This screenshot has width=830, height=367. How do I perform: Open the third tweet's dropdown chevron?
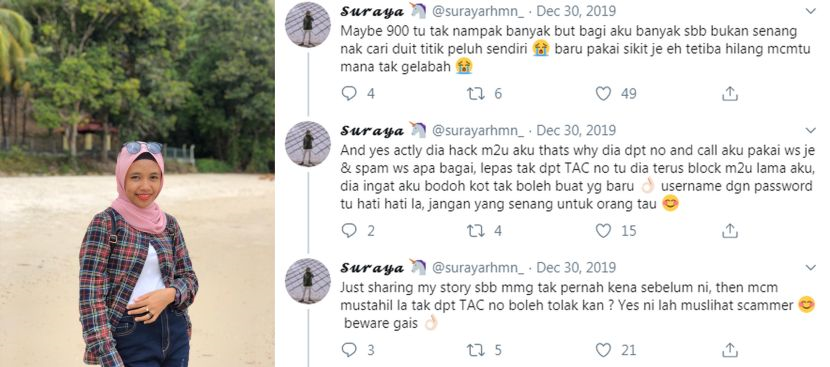coord(810,267)
